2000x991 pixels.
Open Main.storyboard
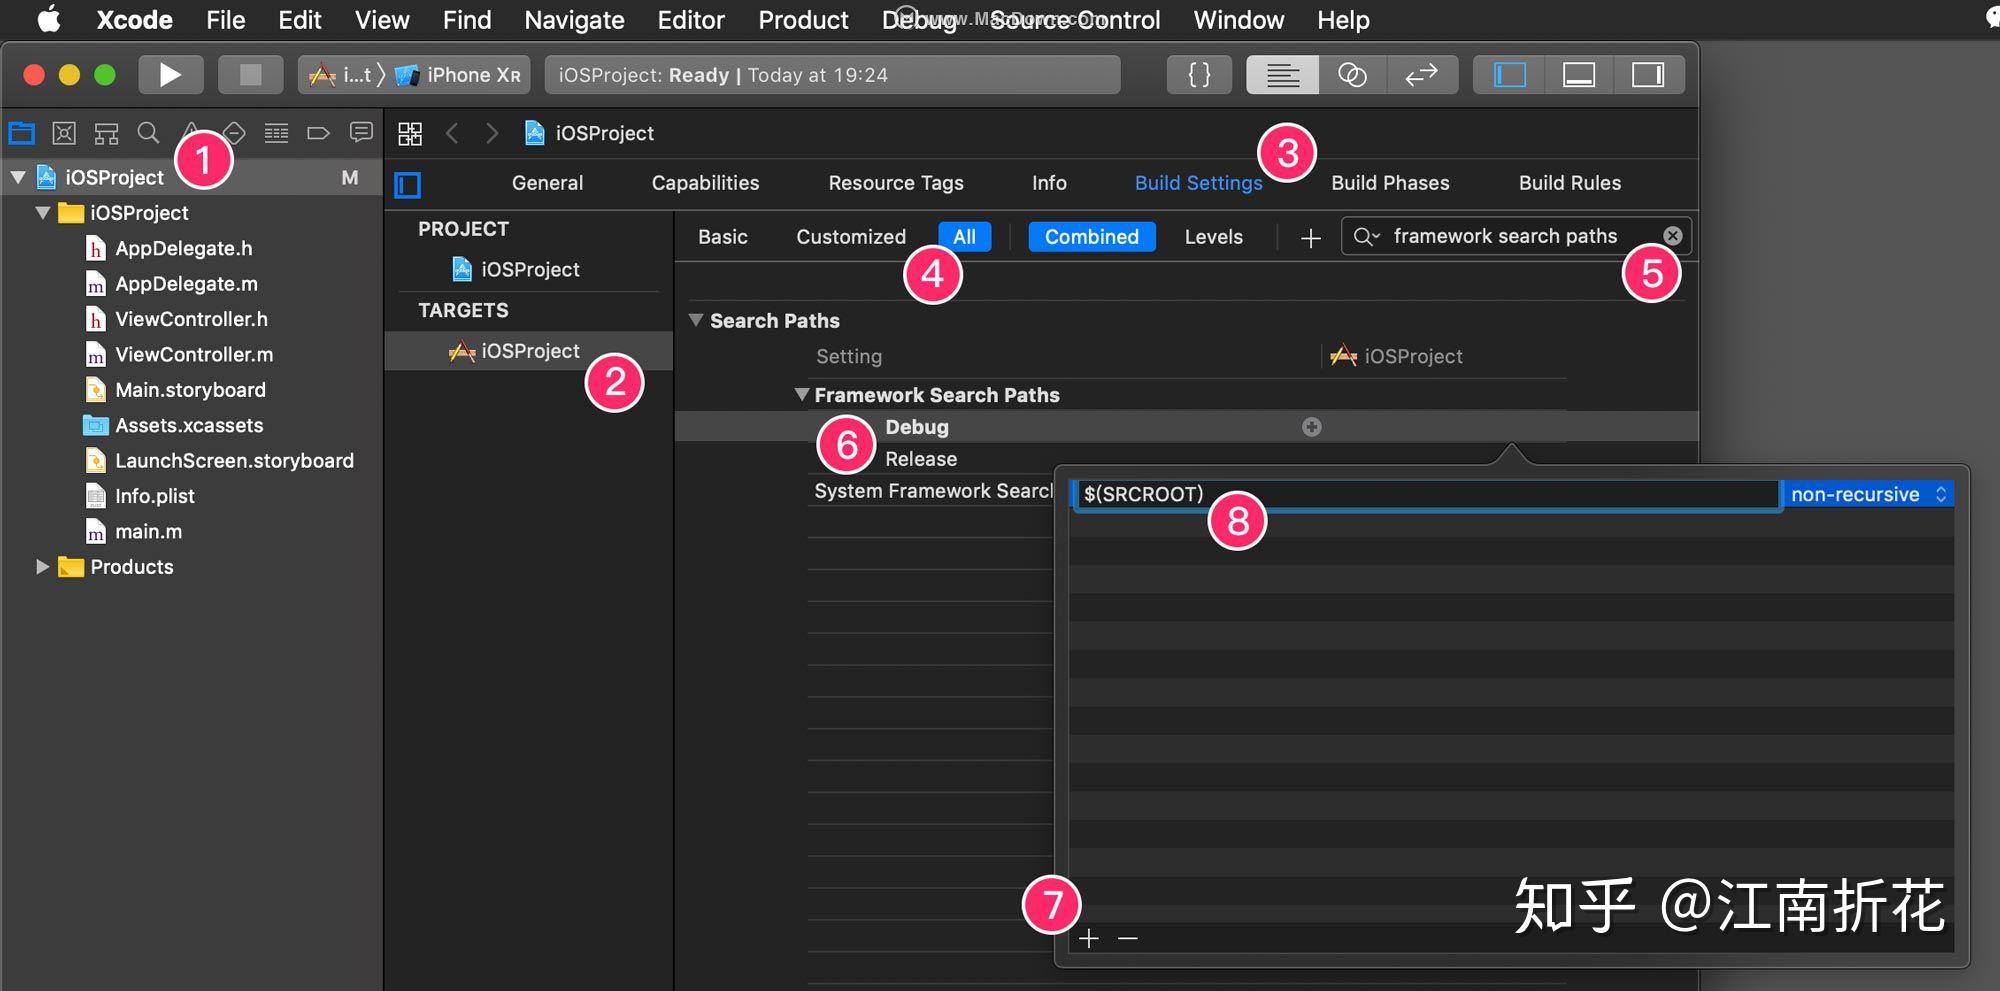(x=190, y=390)
